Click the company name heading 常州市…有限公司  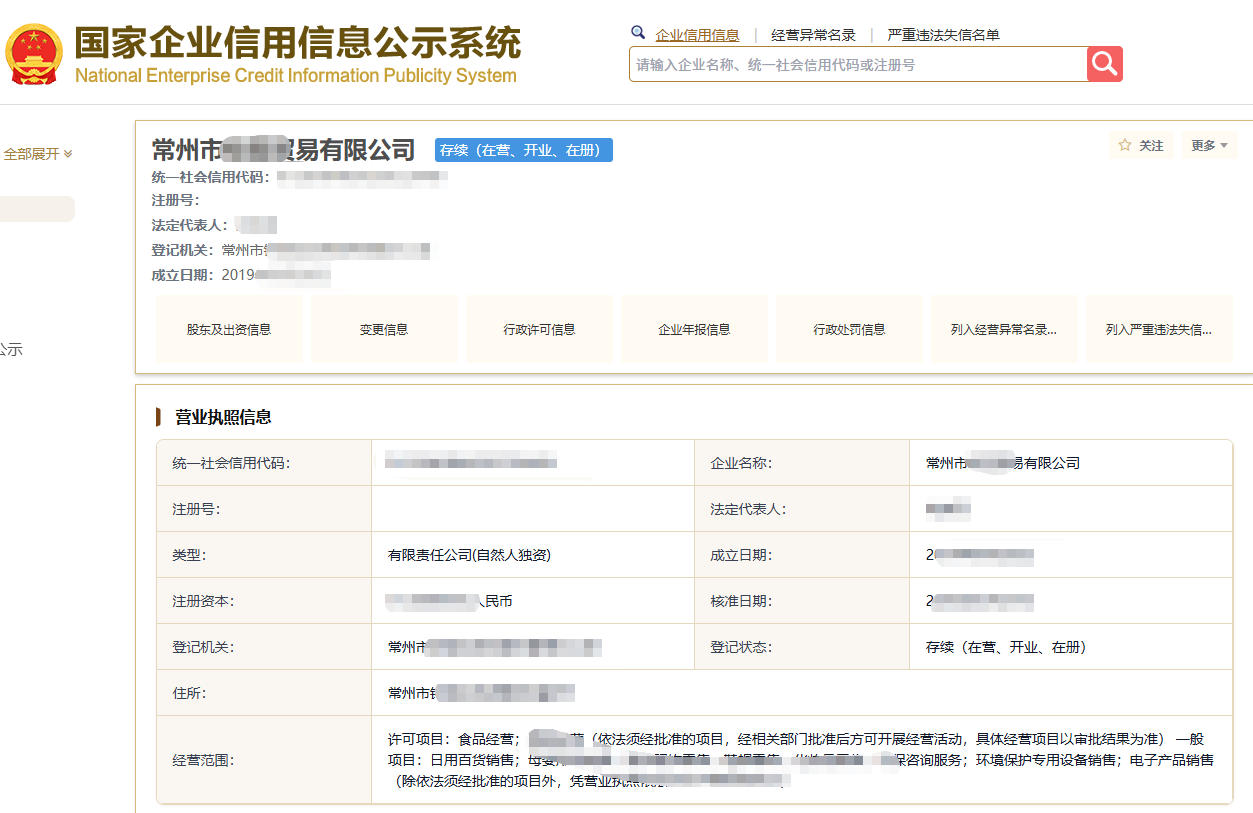coord(283,150)
